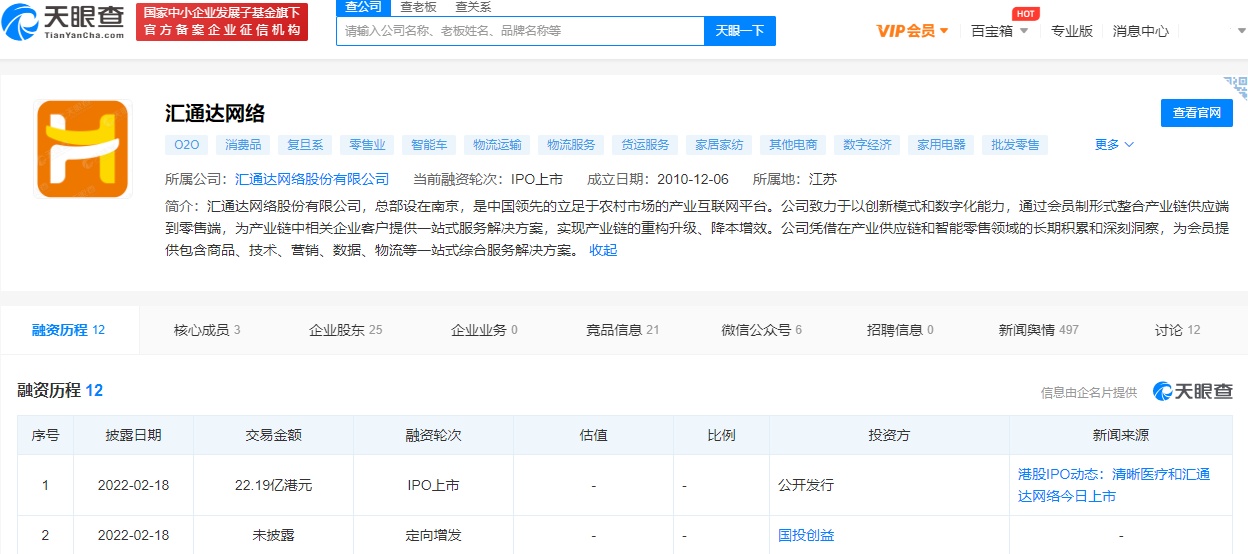Click the 查看官网 button
Viewport: 1248px width, 554px height.
[1197, 113]
